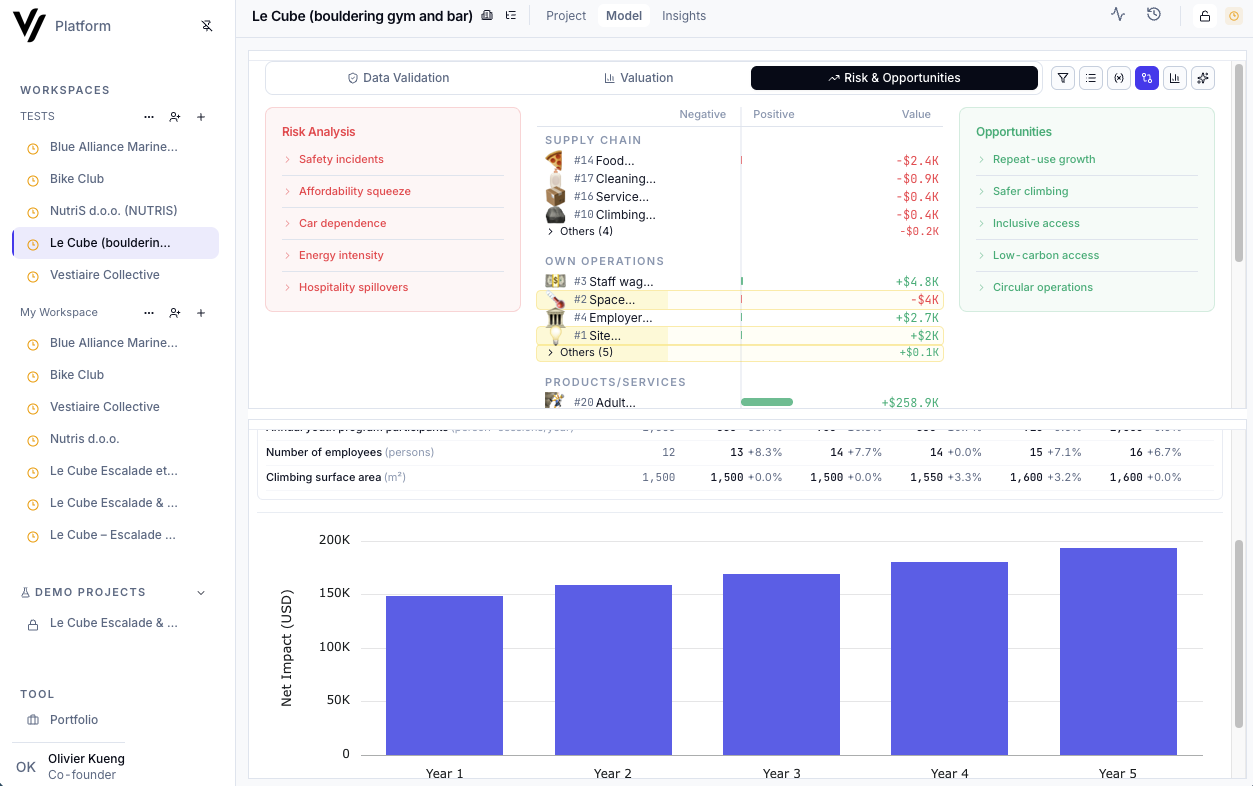Click the unlock padlock icon top right
The width and height of the screenshot is (1253, 786).
[1204, 15]
